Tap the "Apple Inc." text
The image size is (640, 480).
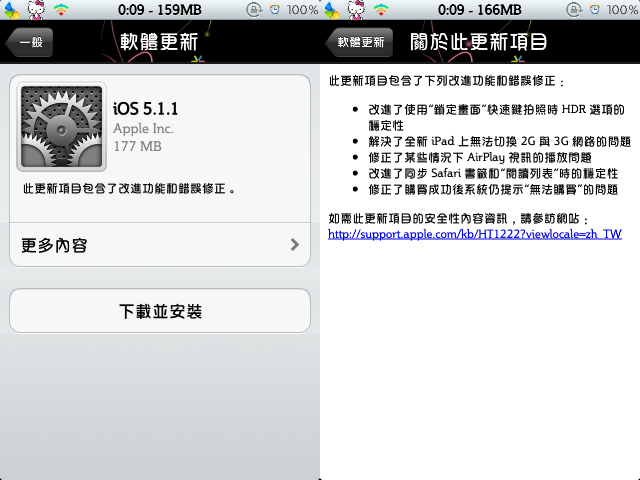(143, 129)
